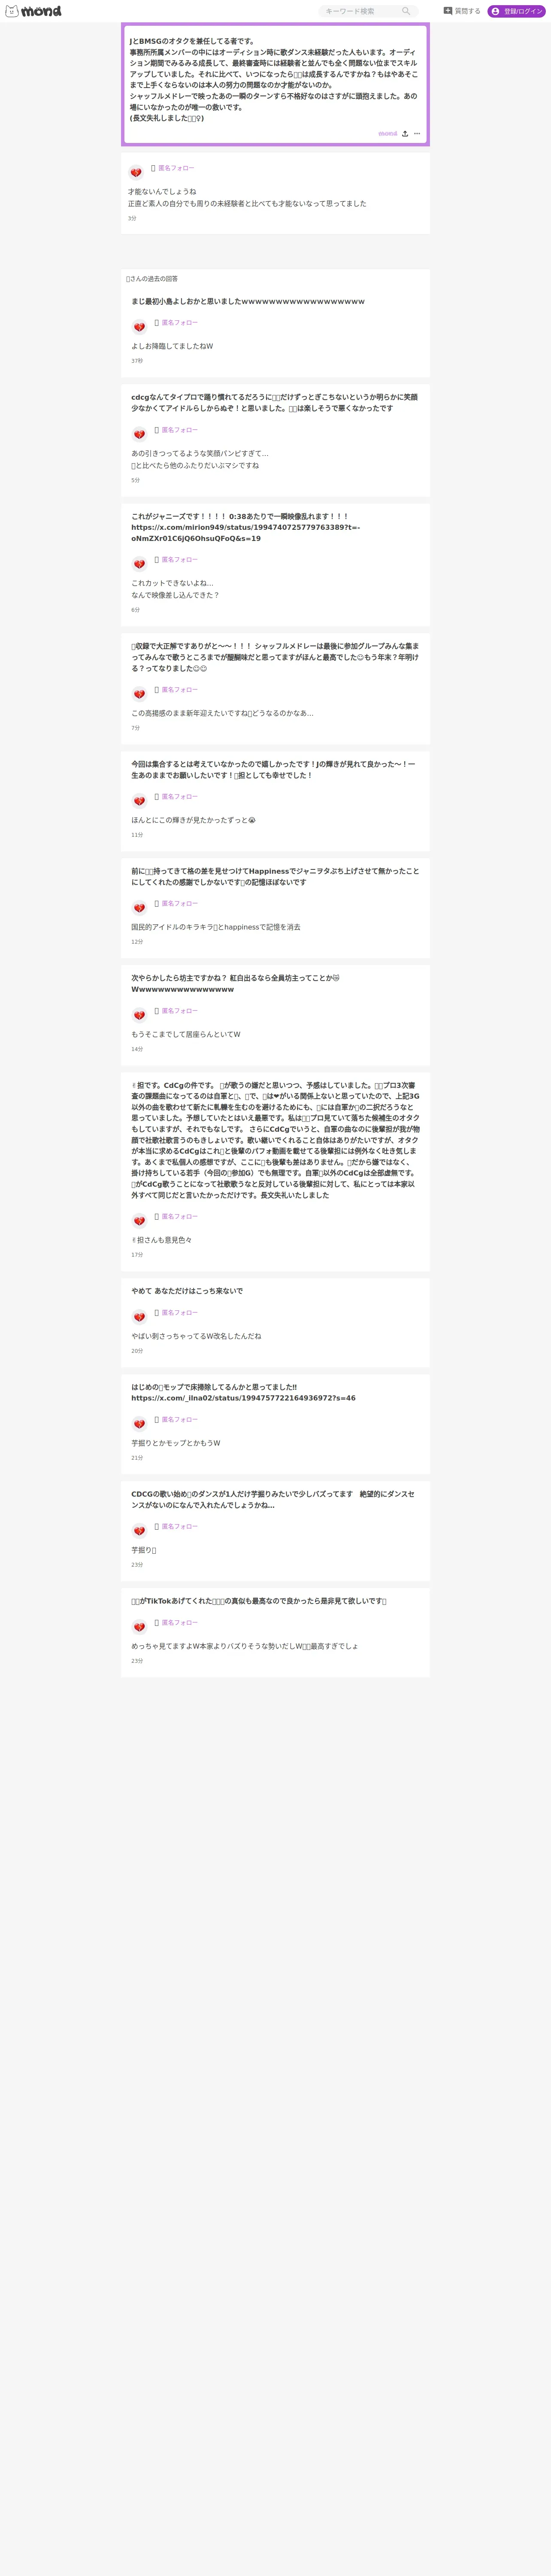Open the three-dot menu on the question card
The height and width of the screenshot is (2576, 551).
coord(417,134)
